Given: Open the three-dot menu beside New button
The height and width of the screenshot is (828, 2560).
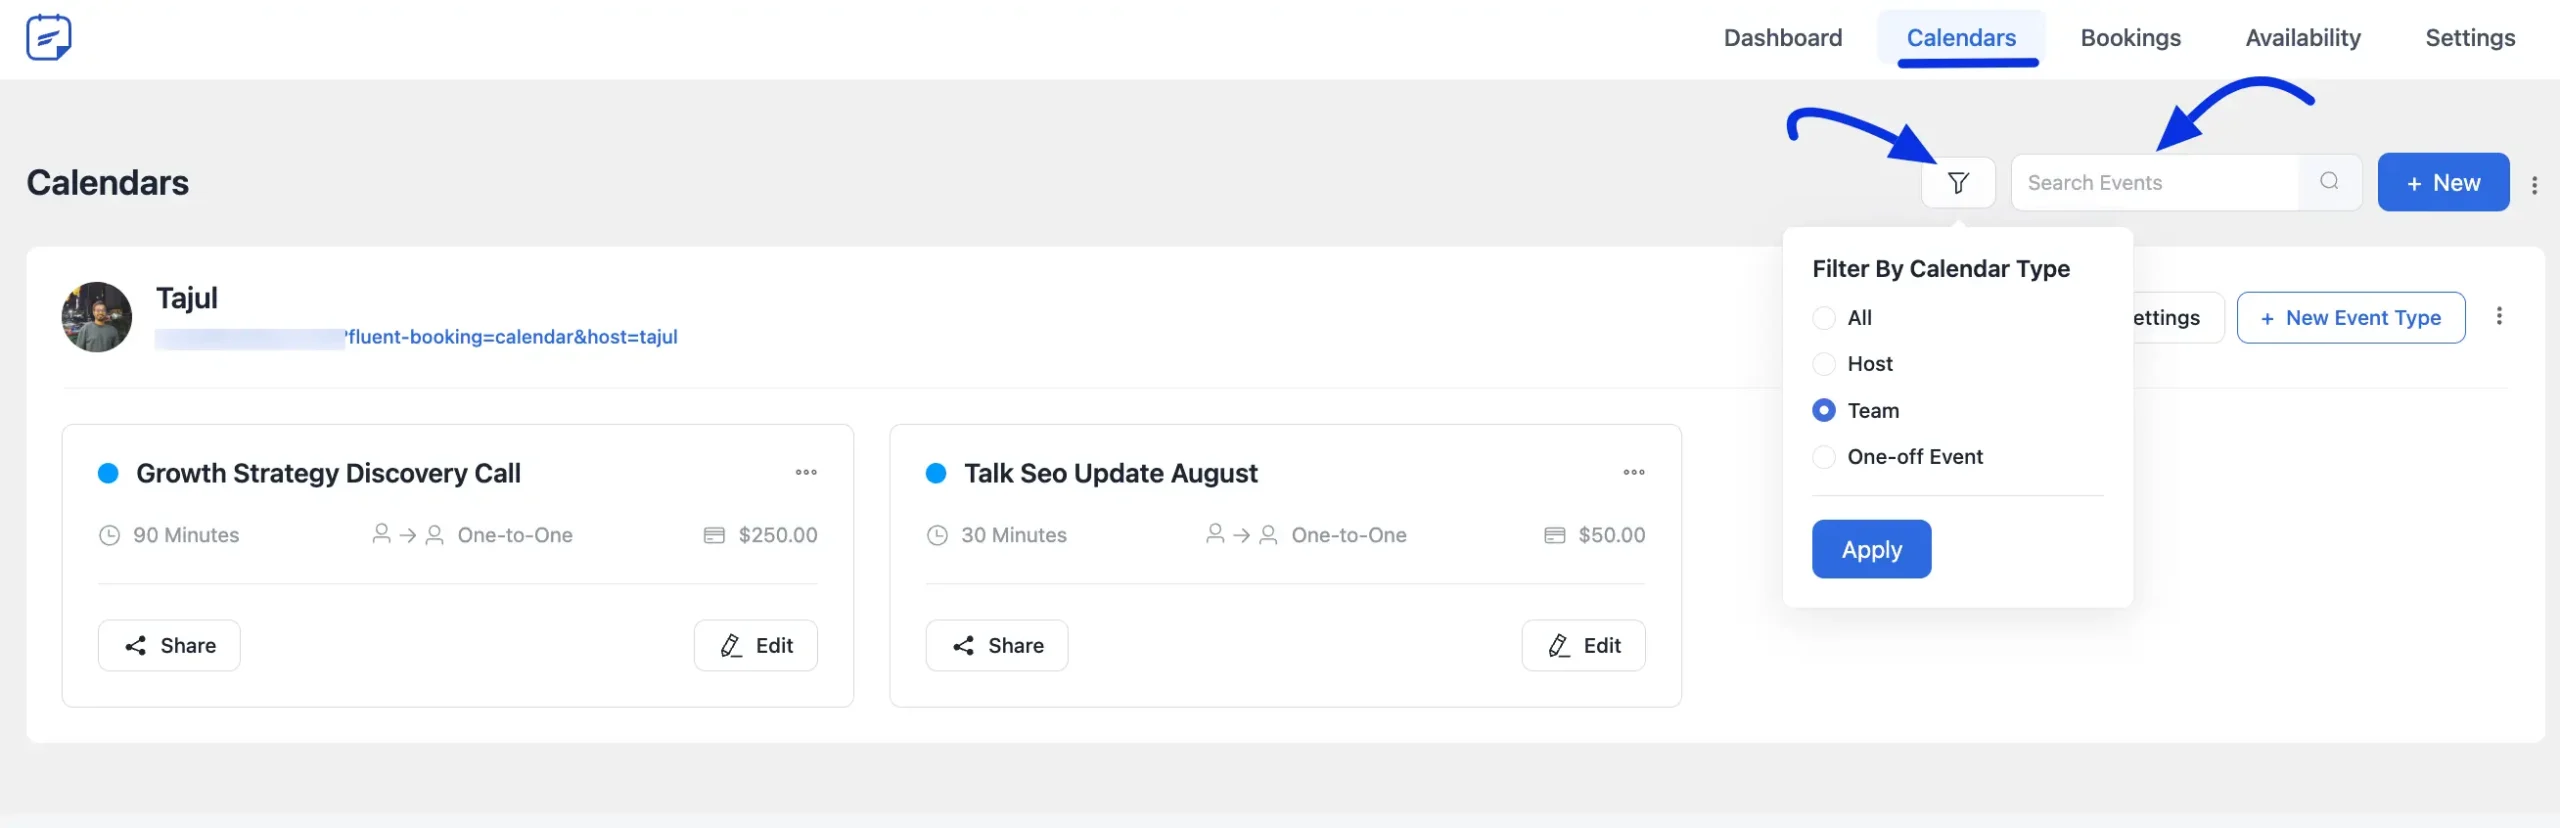Looking at the screenshot, I should click(x=2536, y=184).
